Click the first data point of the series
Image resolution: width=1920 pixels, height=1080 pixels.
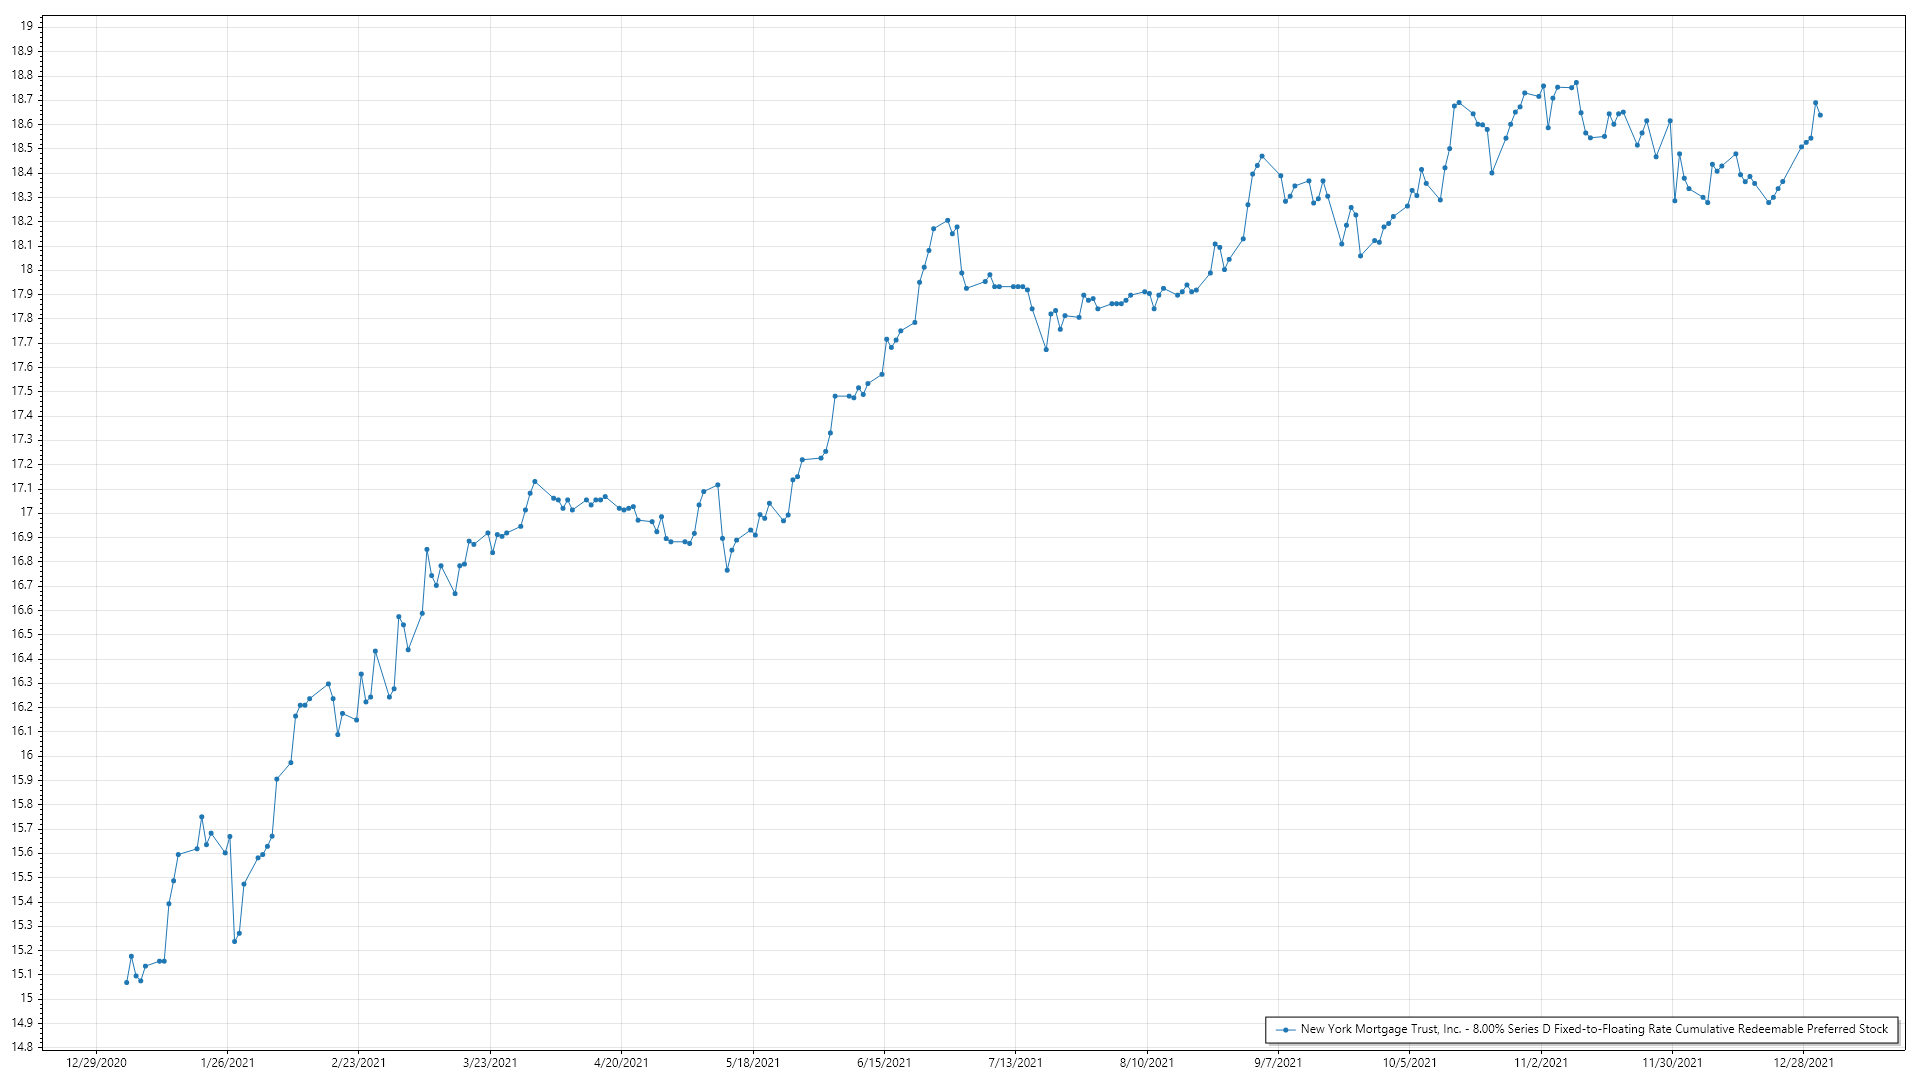[126, 982]
